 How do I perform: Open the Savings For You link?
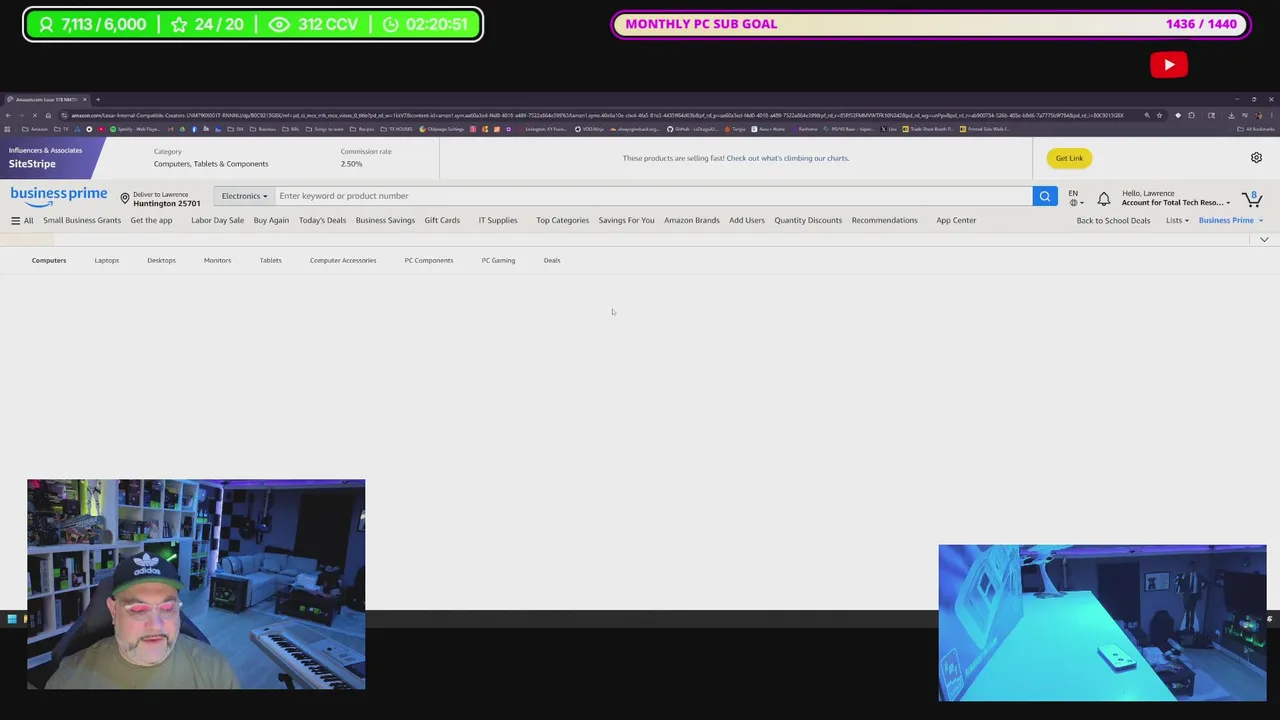pyautogui.click(x=626, y=220)
